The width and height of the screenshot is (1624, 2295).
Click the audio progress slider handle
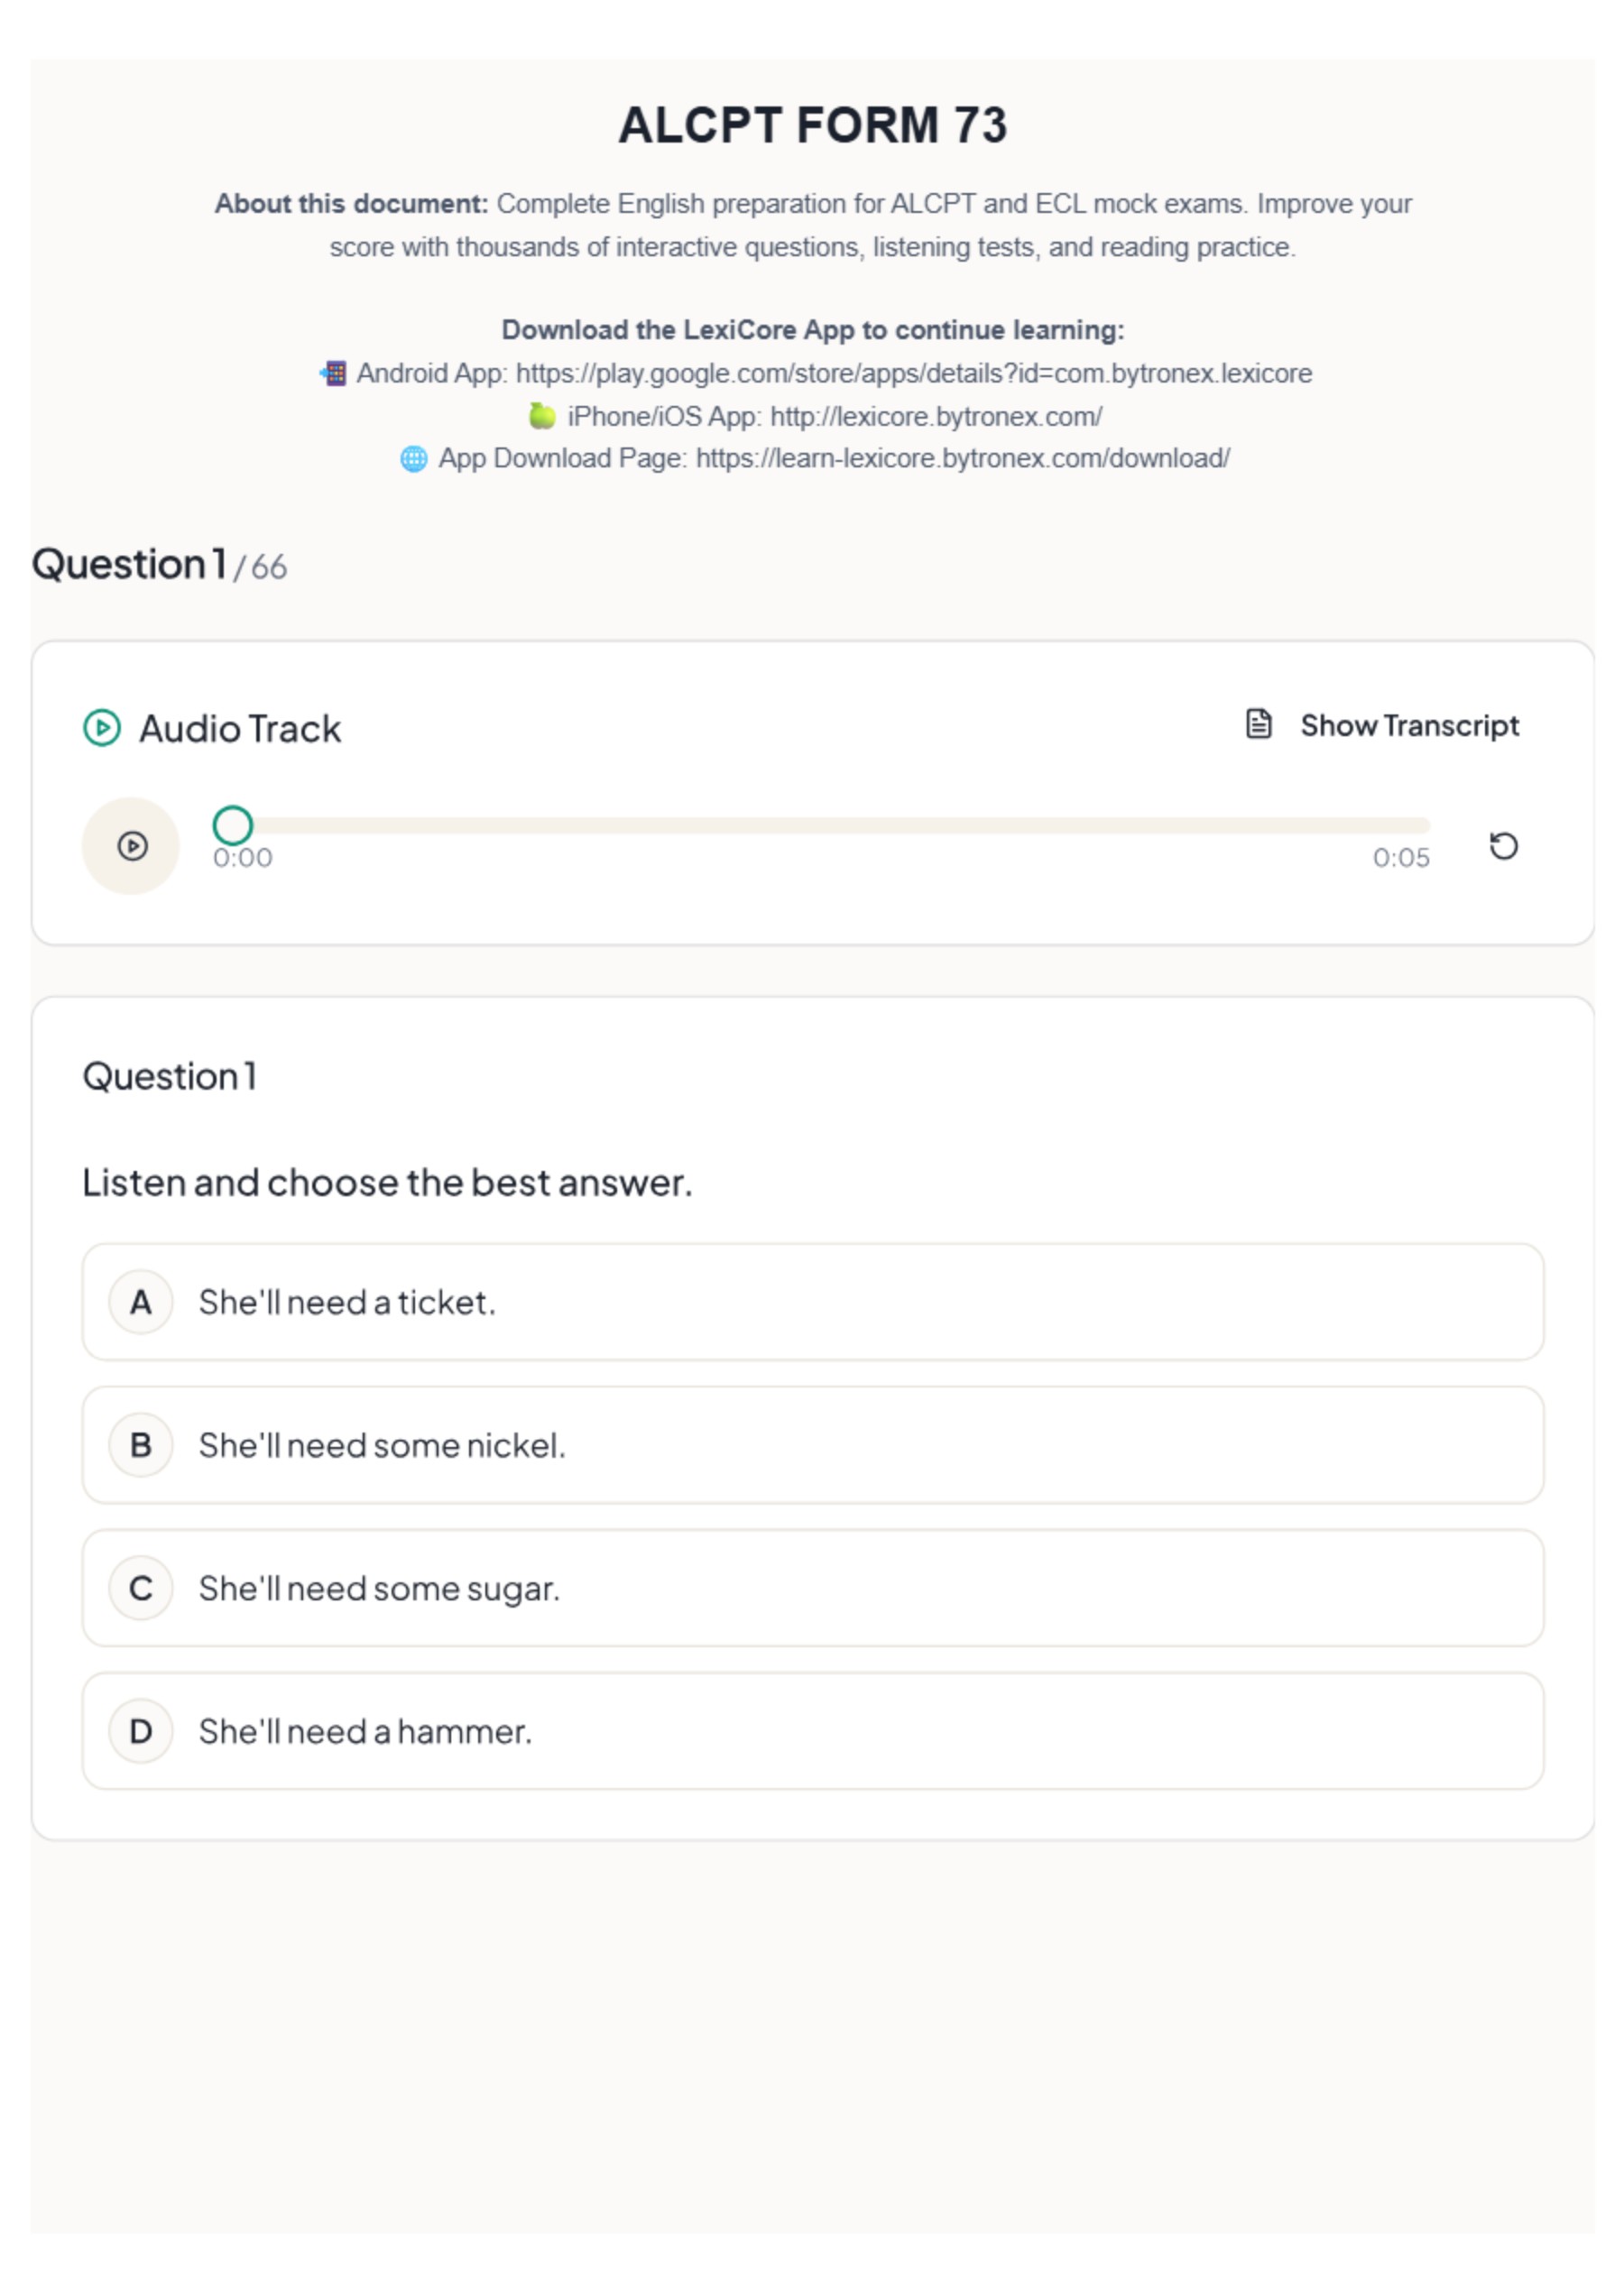click(233, 825)
